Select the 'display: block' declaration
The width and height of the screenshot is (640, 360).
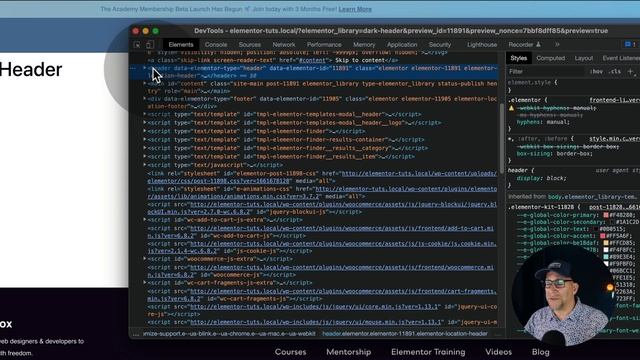pos(542,178)
